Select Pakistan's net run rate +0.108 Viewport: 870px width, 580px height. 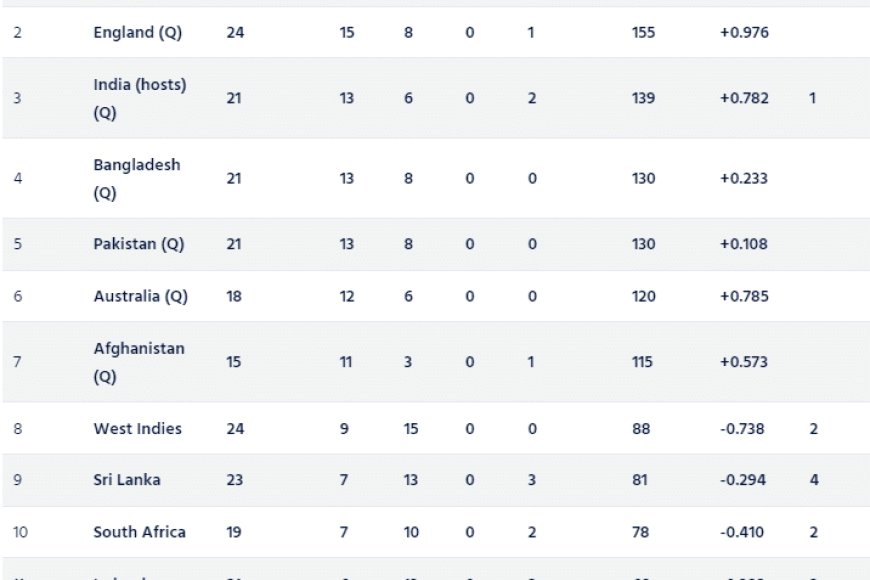point(743,244)
